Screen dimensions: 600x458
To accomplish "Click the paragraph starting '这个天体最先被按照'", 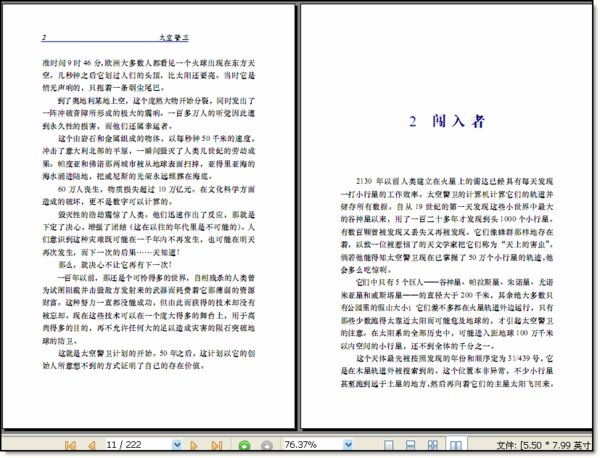I will tap(447, 371).
